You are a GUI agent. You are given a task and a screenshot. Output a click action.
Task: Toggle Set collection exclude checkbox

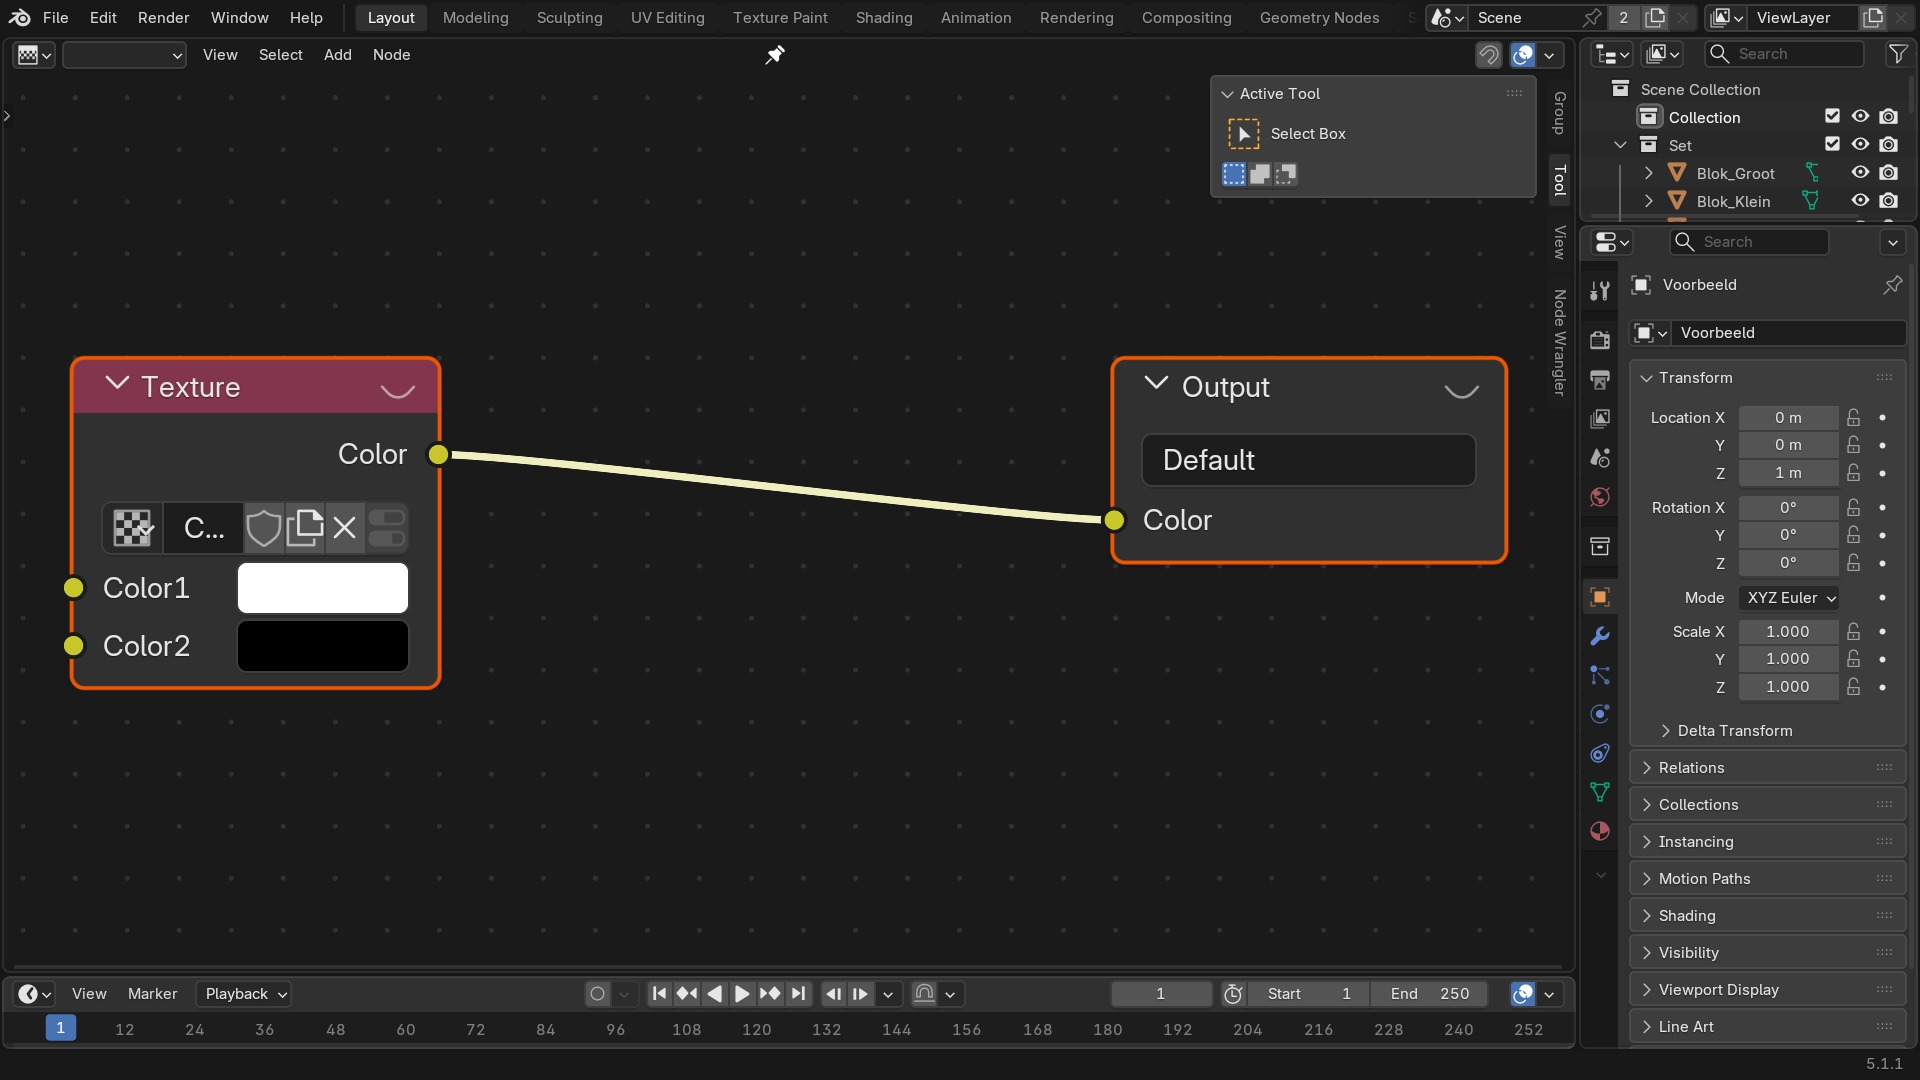[1832, 145]
